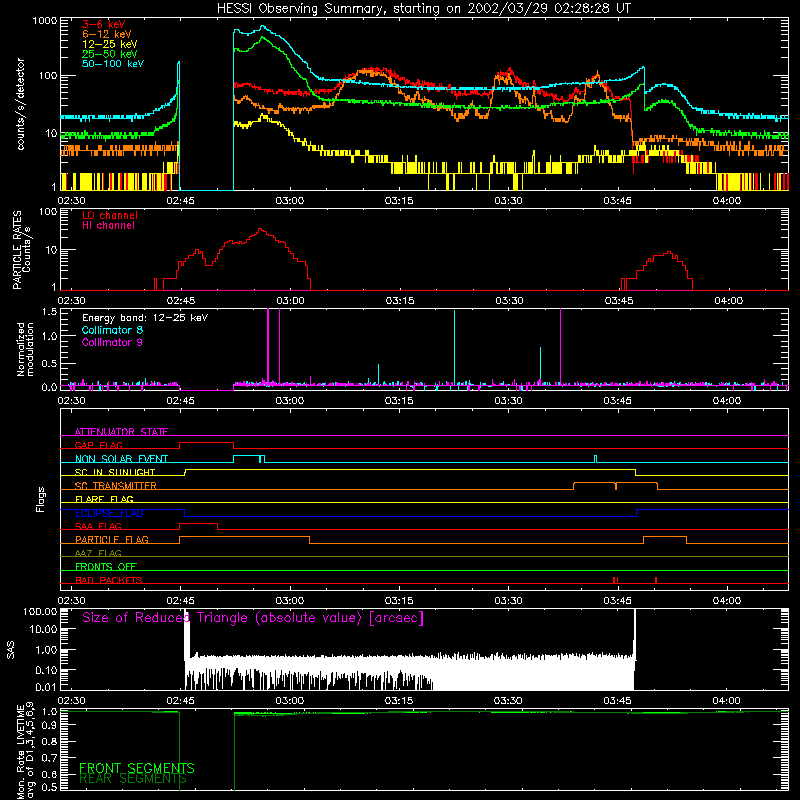
Task: Click the SAA FLAG label
Action: 98,526
